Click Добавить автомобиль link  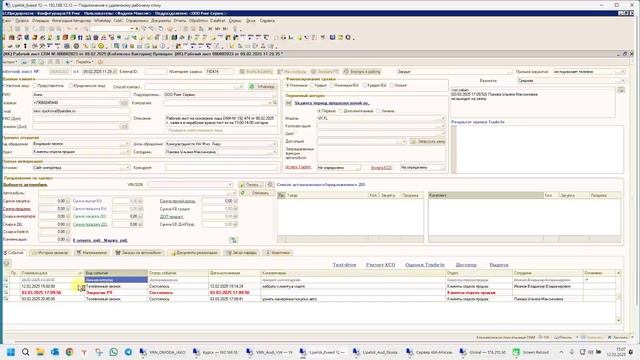(26, 185)
